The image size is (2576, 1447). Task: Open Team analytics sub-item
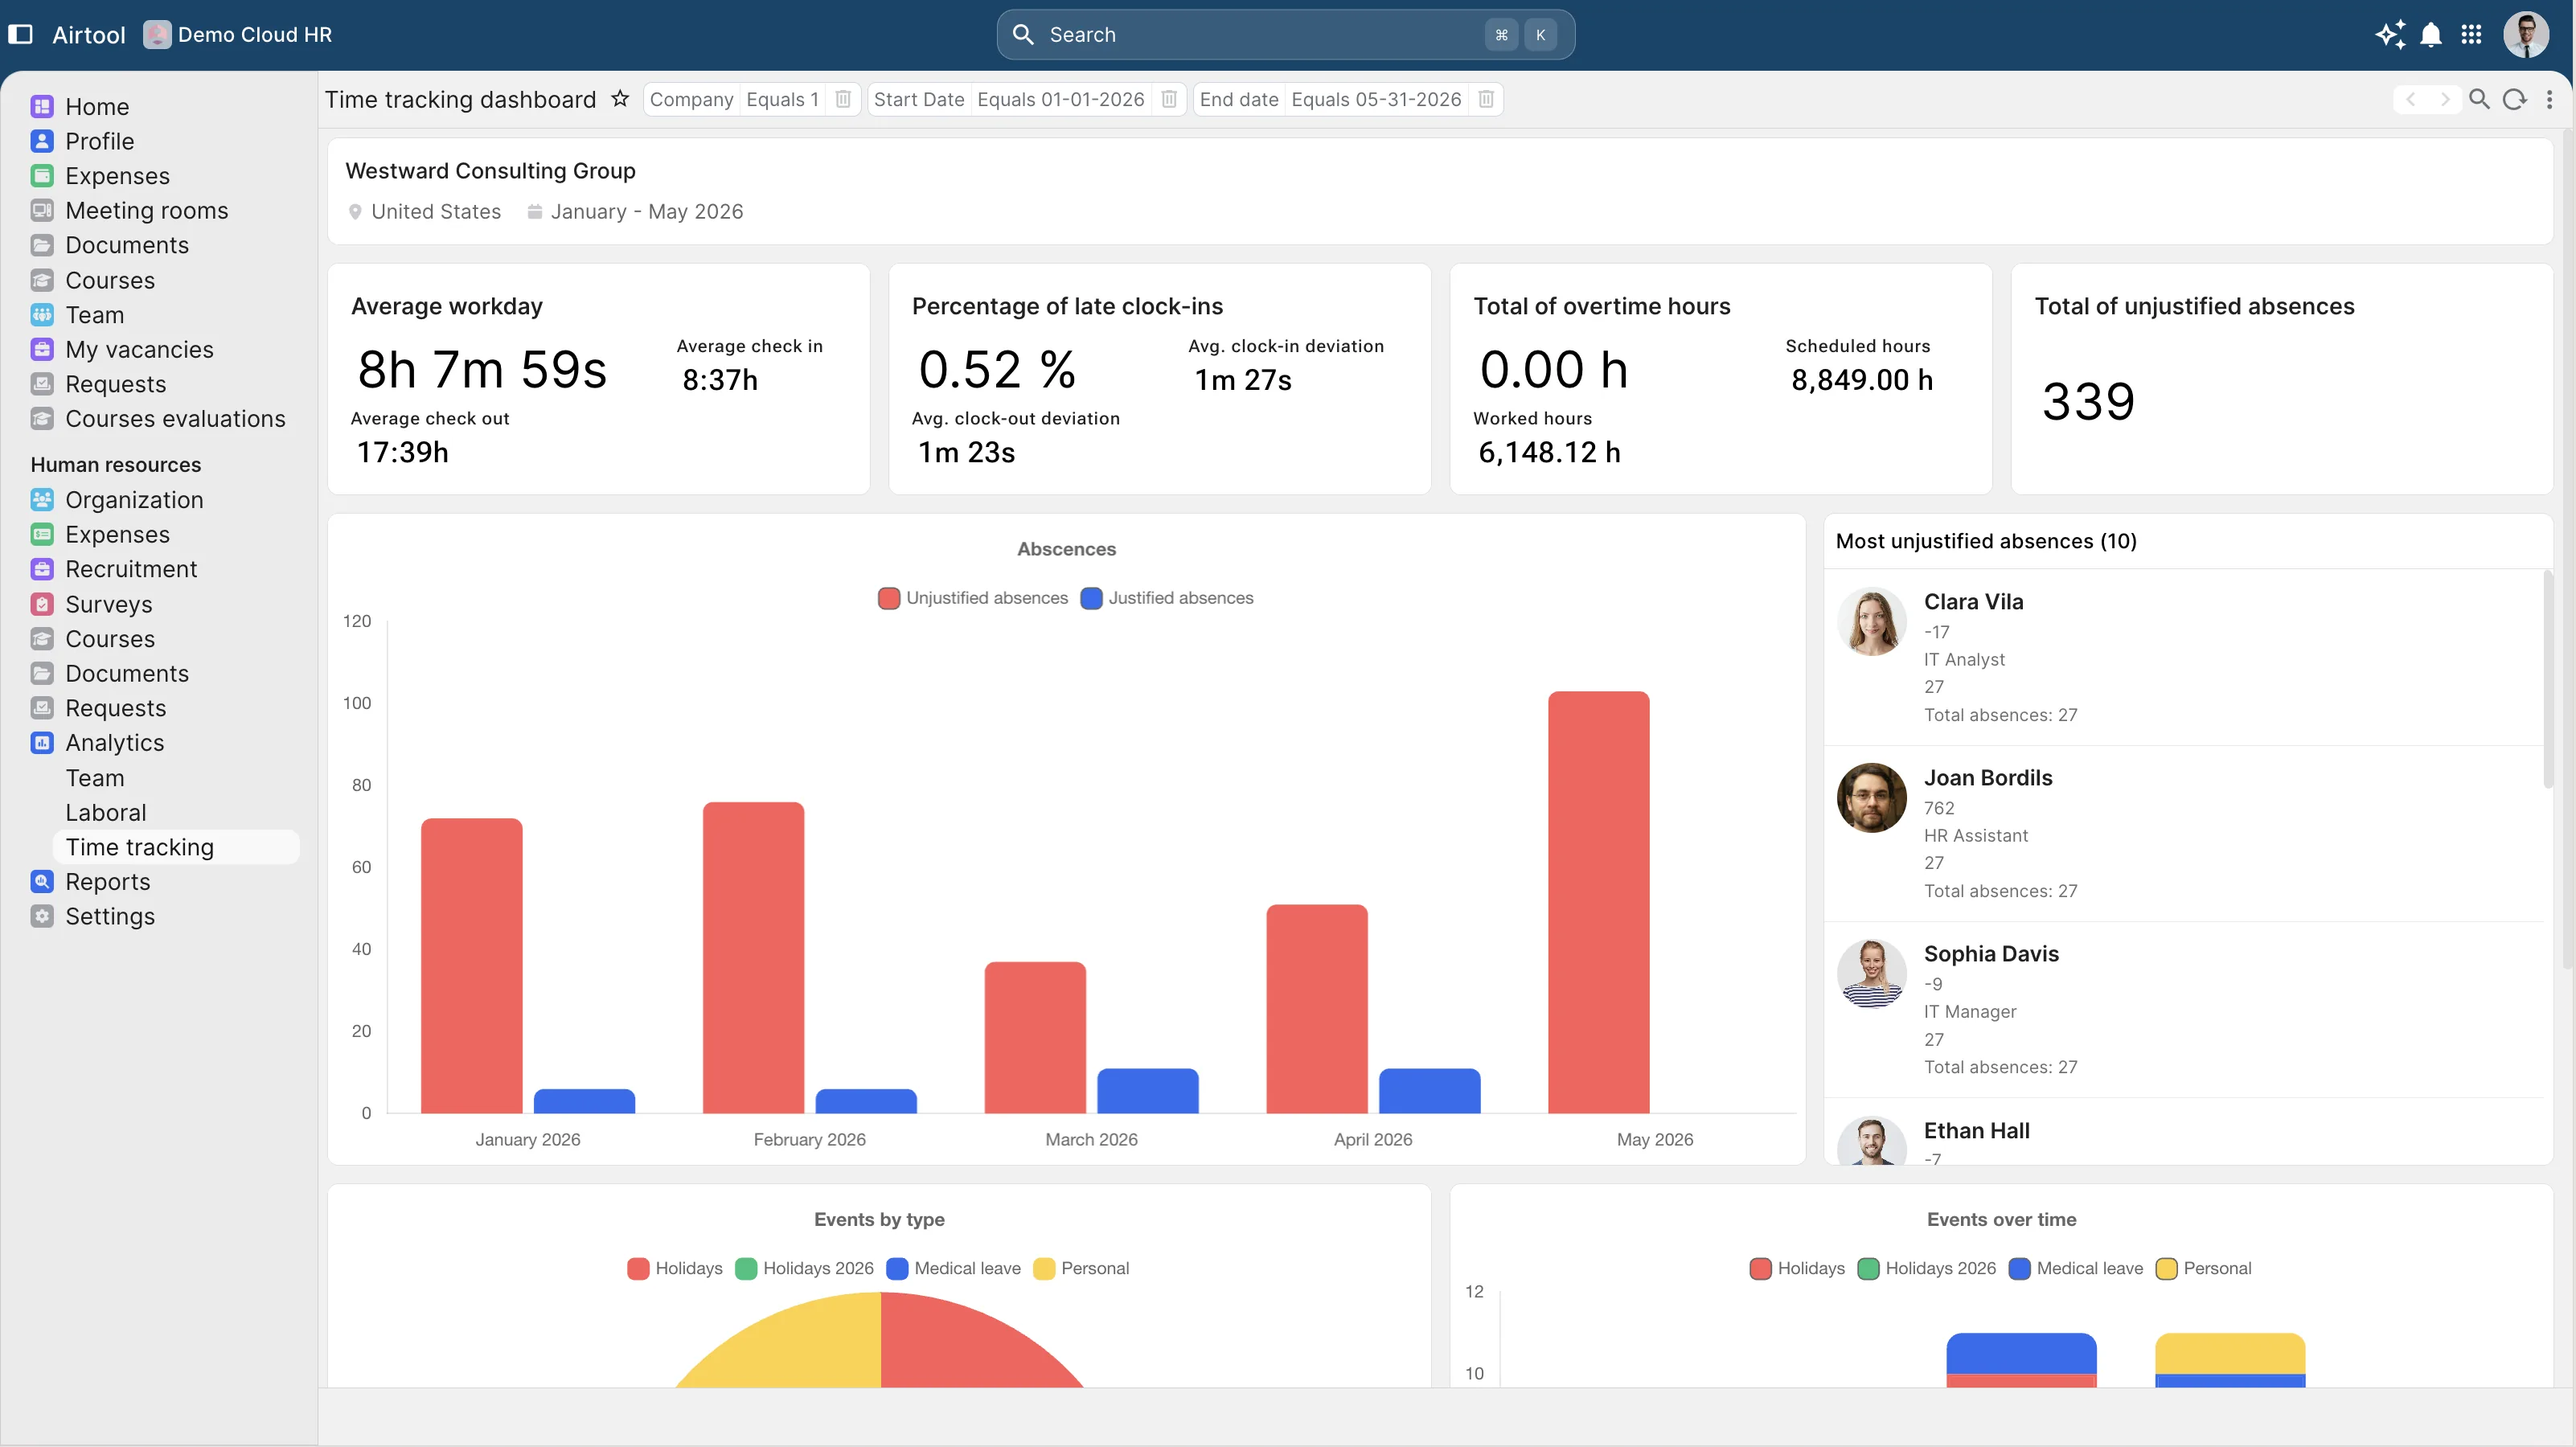95,777
